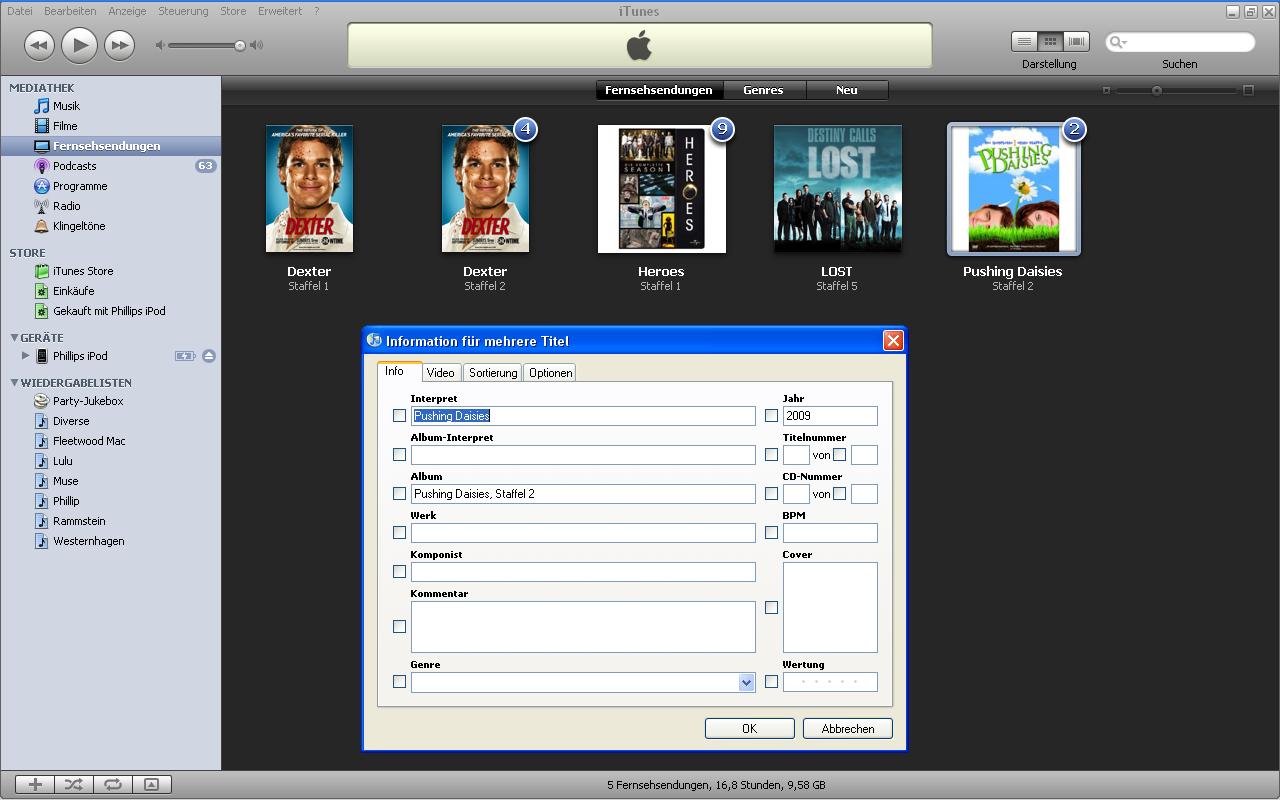The height and width of the screenshot is (800, 1280).
Task: Switch to the Optionen tab
Action: tap(551, 373)
